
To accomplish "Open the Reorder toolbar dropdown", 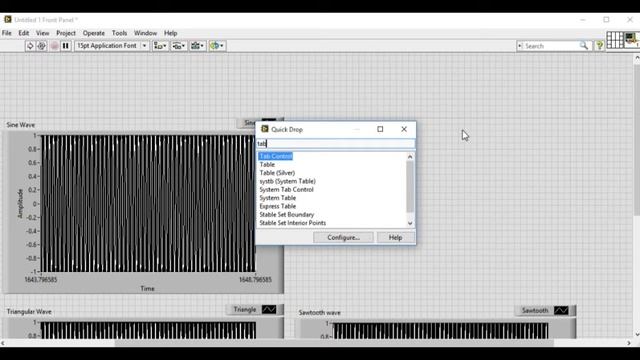I will click(x=217, y=46).
